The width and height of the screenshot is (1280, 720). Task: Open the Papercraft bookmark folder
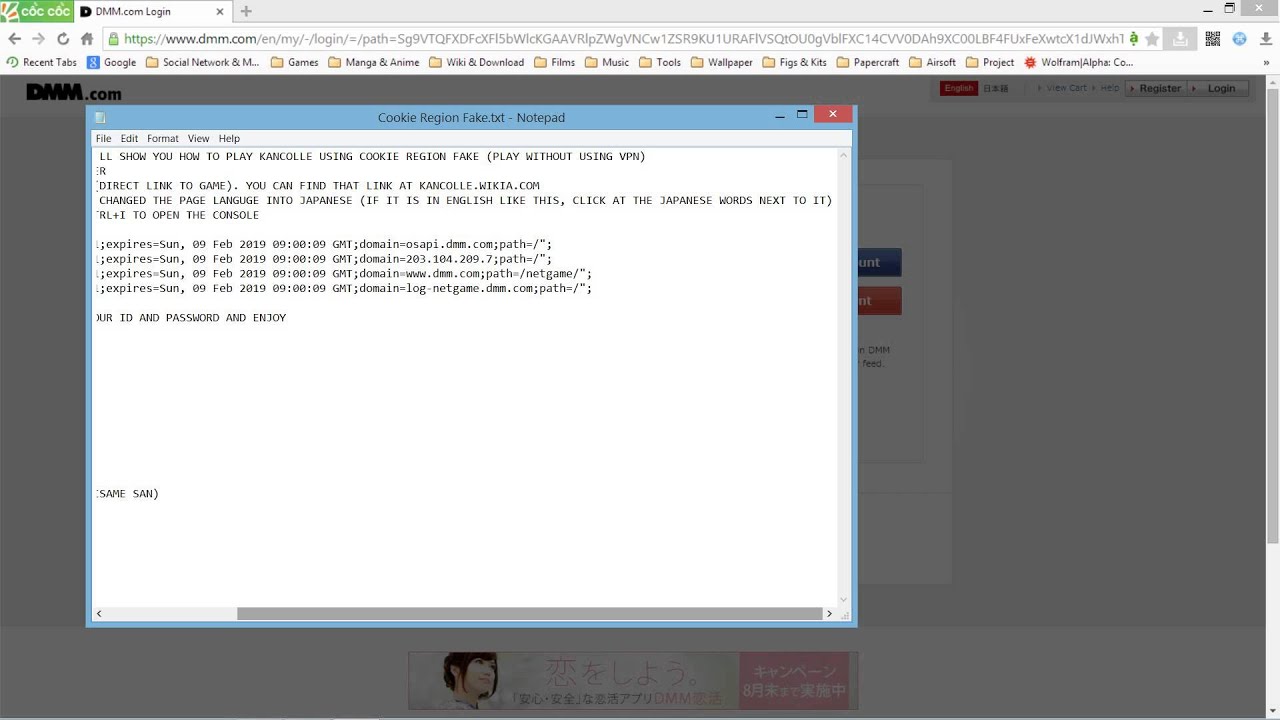point(867,62)
